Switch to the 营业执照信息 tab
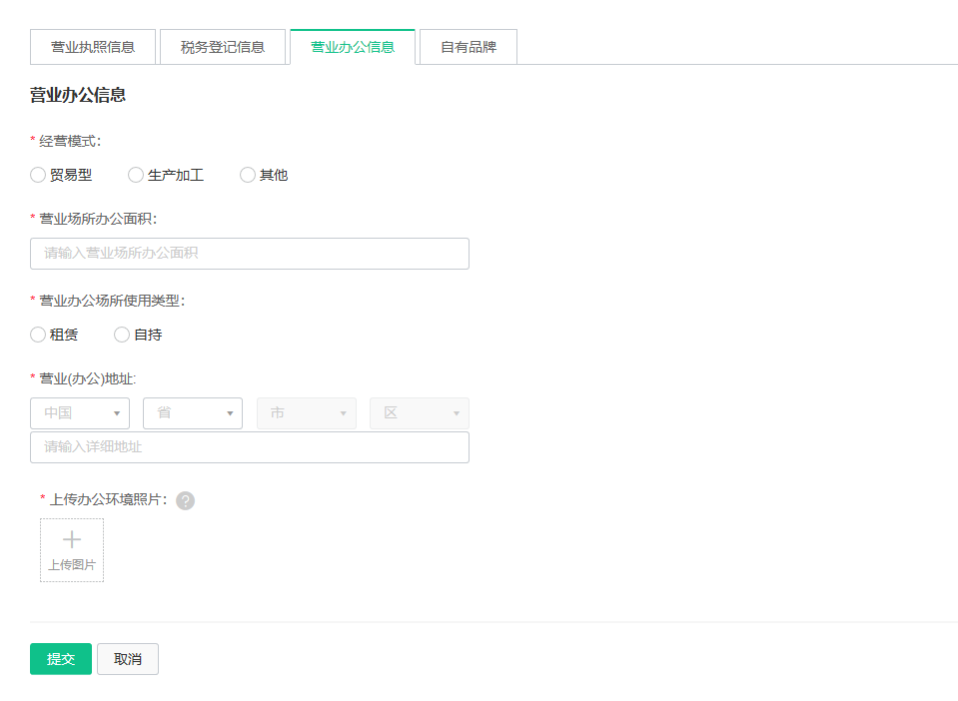Viewport: 958px width, 701px height. point(93,47)
